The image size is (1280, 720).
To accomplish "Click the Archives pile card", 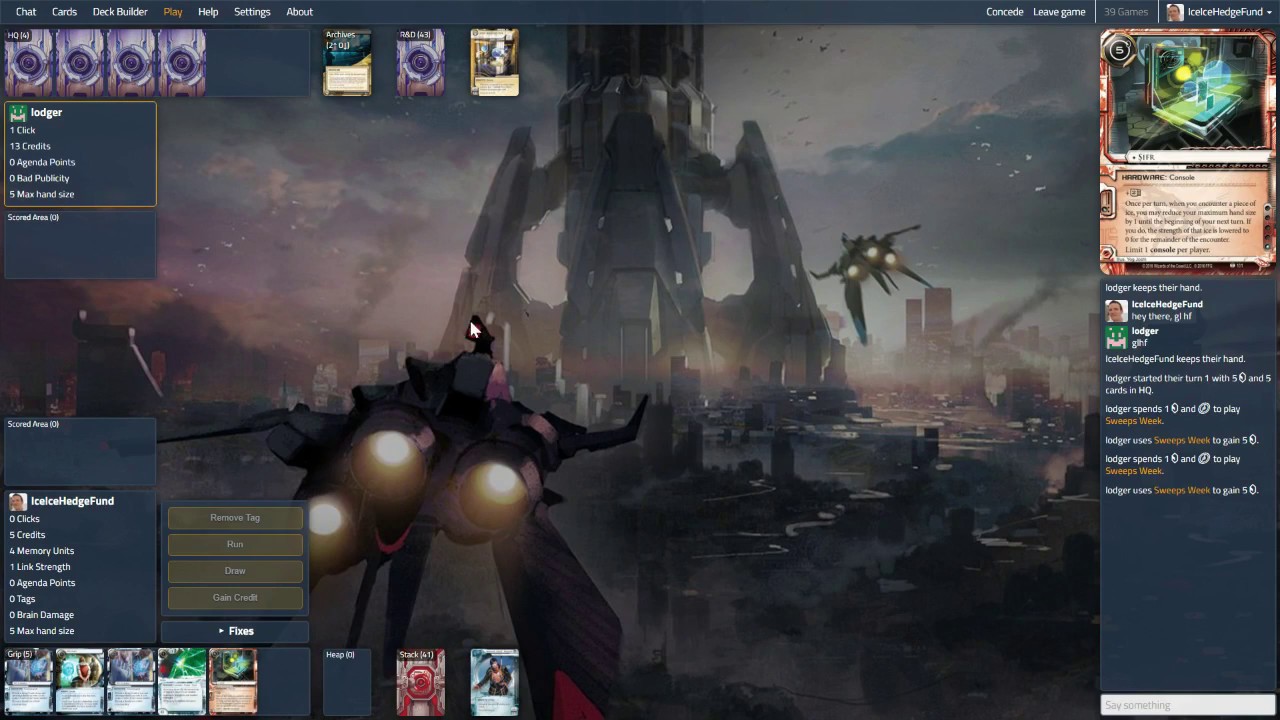I will (x=347, y=62).
